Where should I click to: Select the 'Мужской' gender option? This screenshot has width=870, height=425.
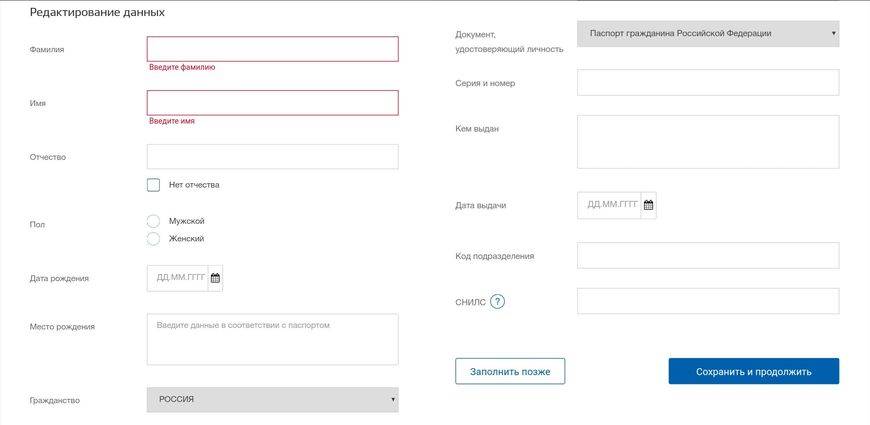[153, 221]
